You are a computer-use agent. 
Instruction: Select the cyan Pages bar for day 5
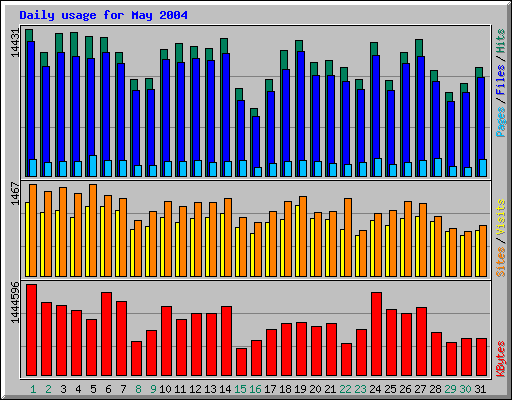[93, 166]
